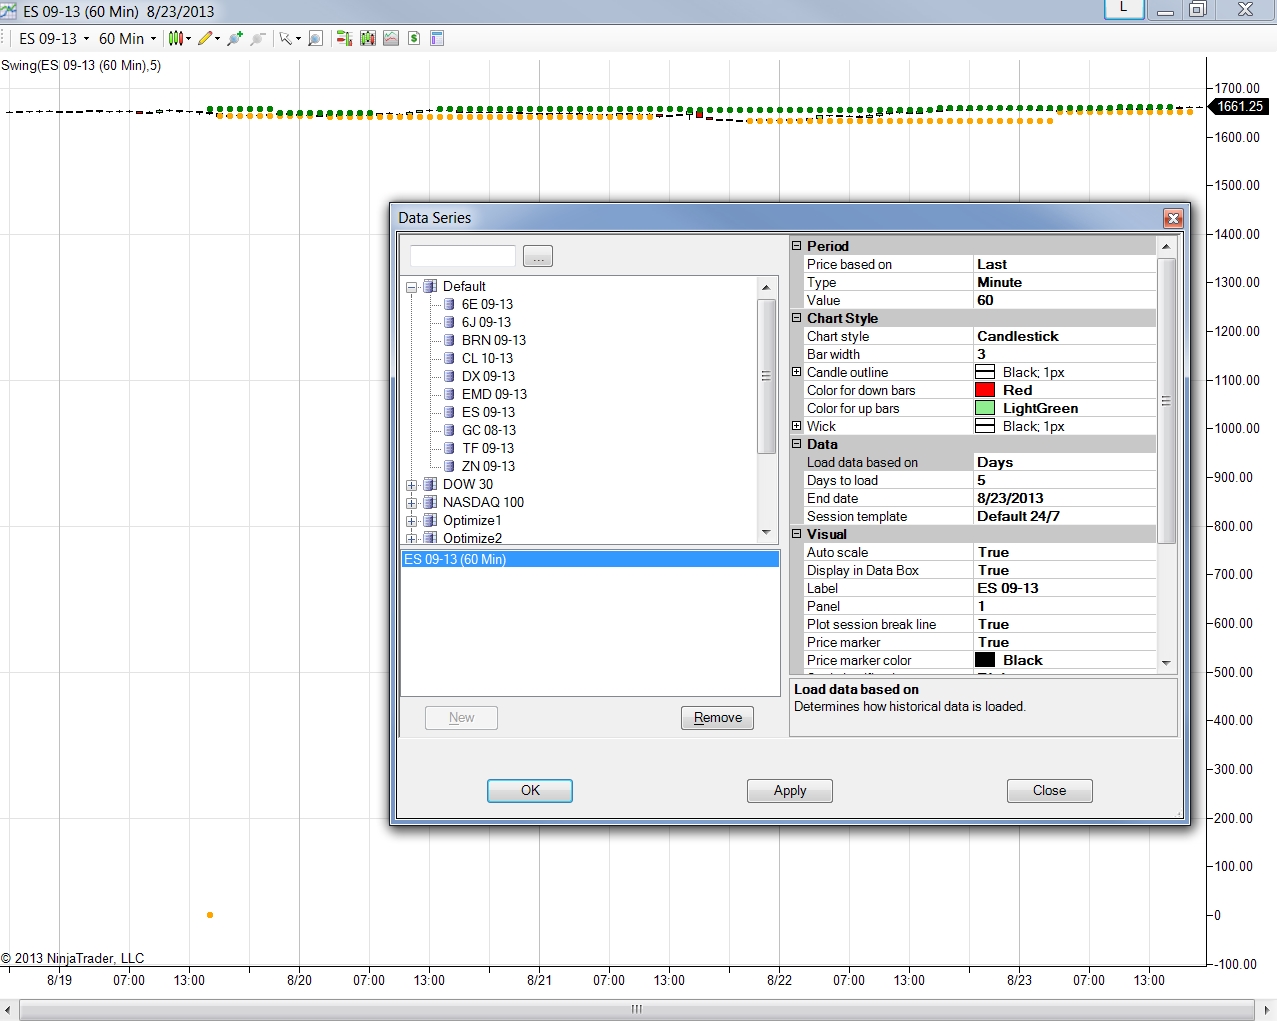
Task: Click the Candle outline pen swatch
Action: (x=985, y=372)
